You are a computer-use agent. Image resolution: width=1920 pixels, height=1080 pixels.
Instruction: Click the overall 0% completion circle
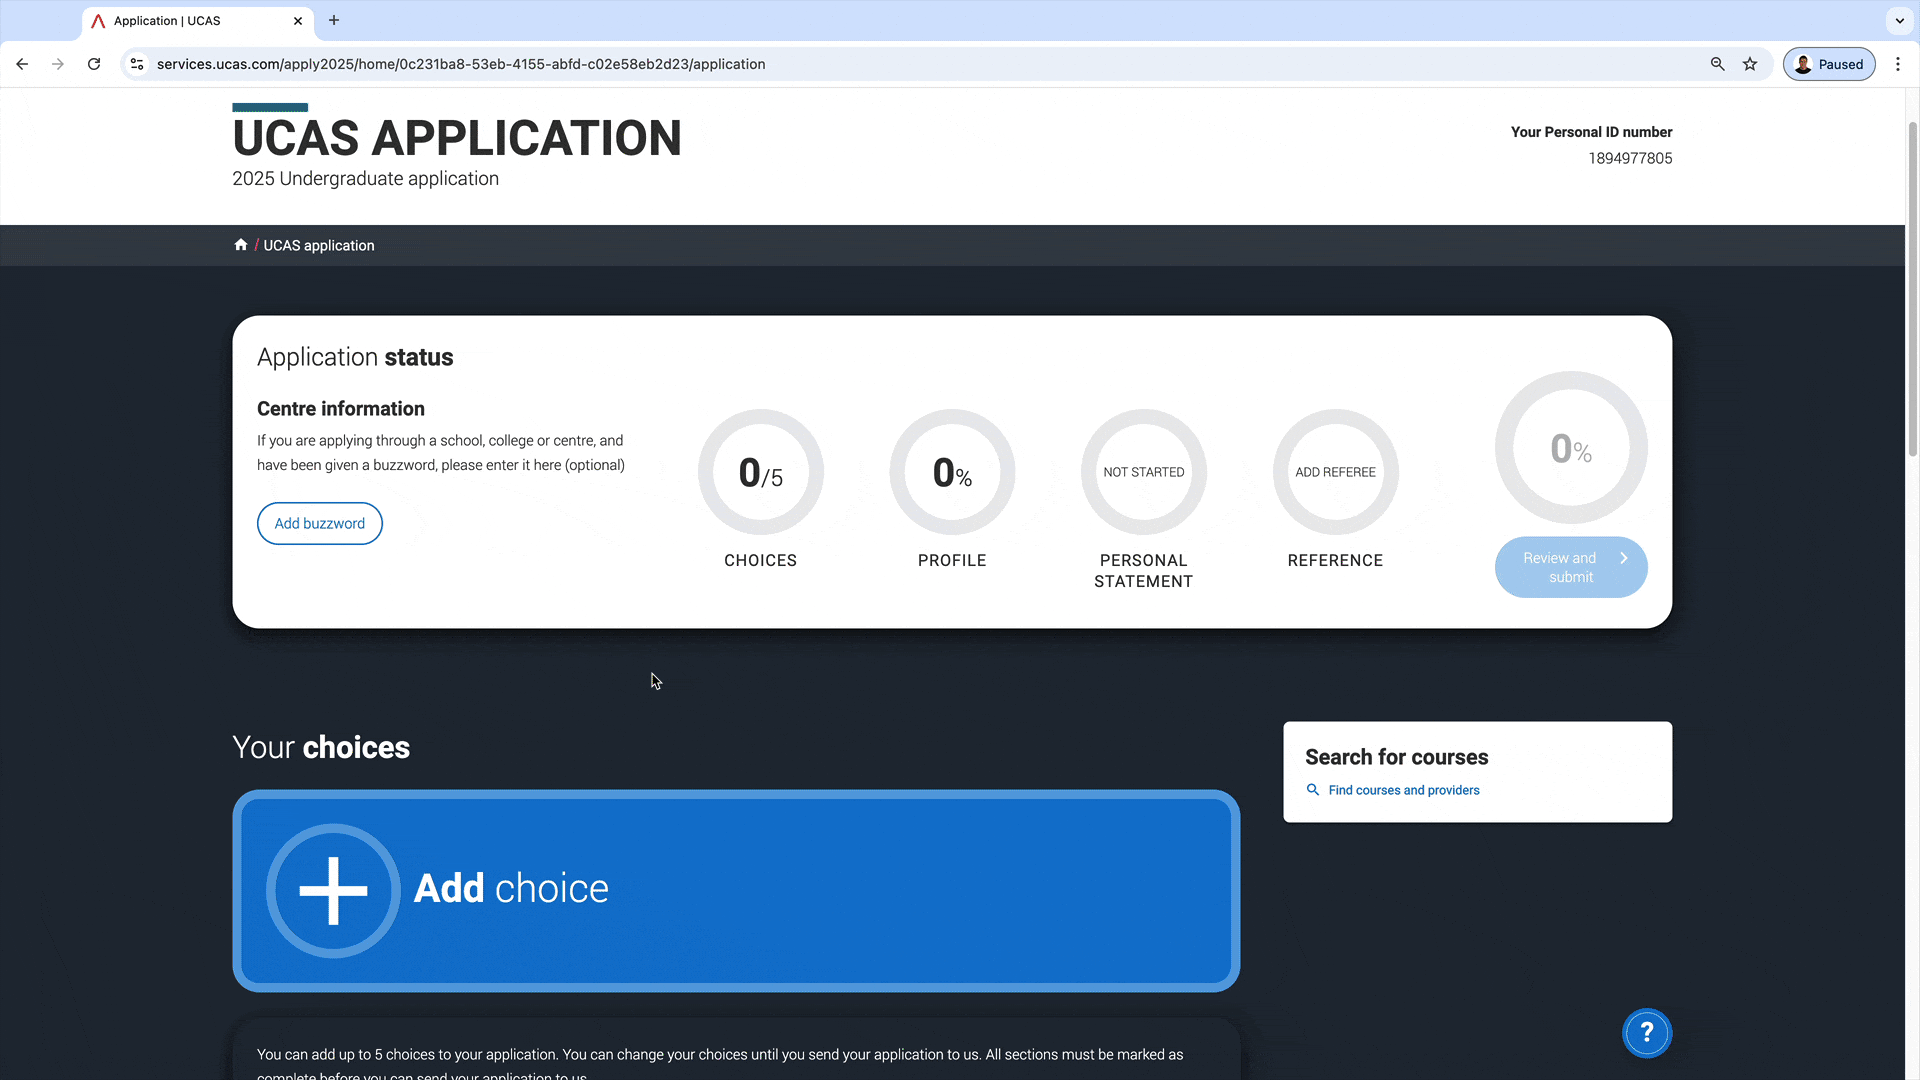[x=1571, y=448]
